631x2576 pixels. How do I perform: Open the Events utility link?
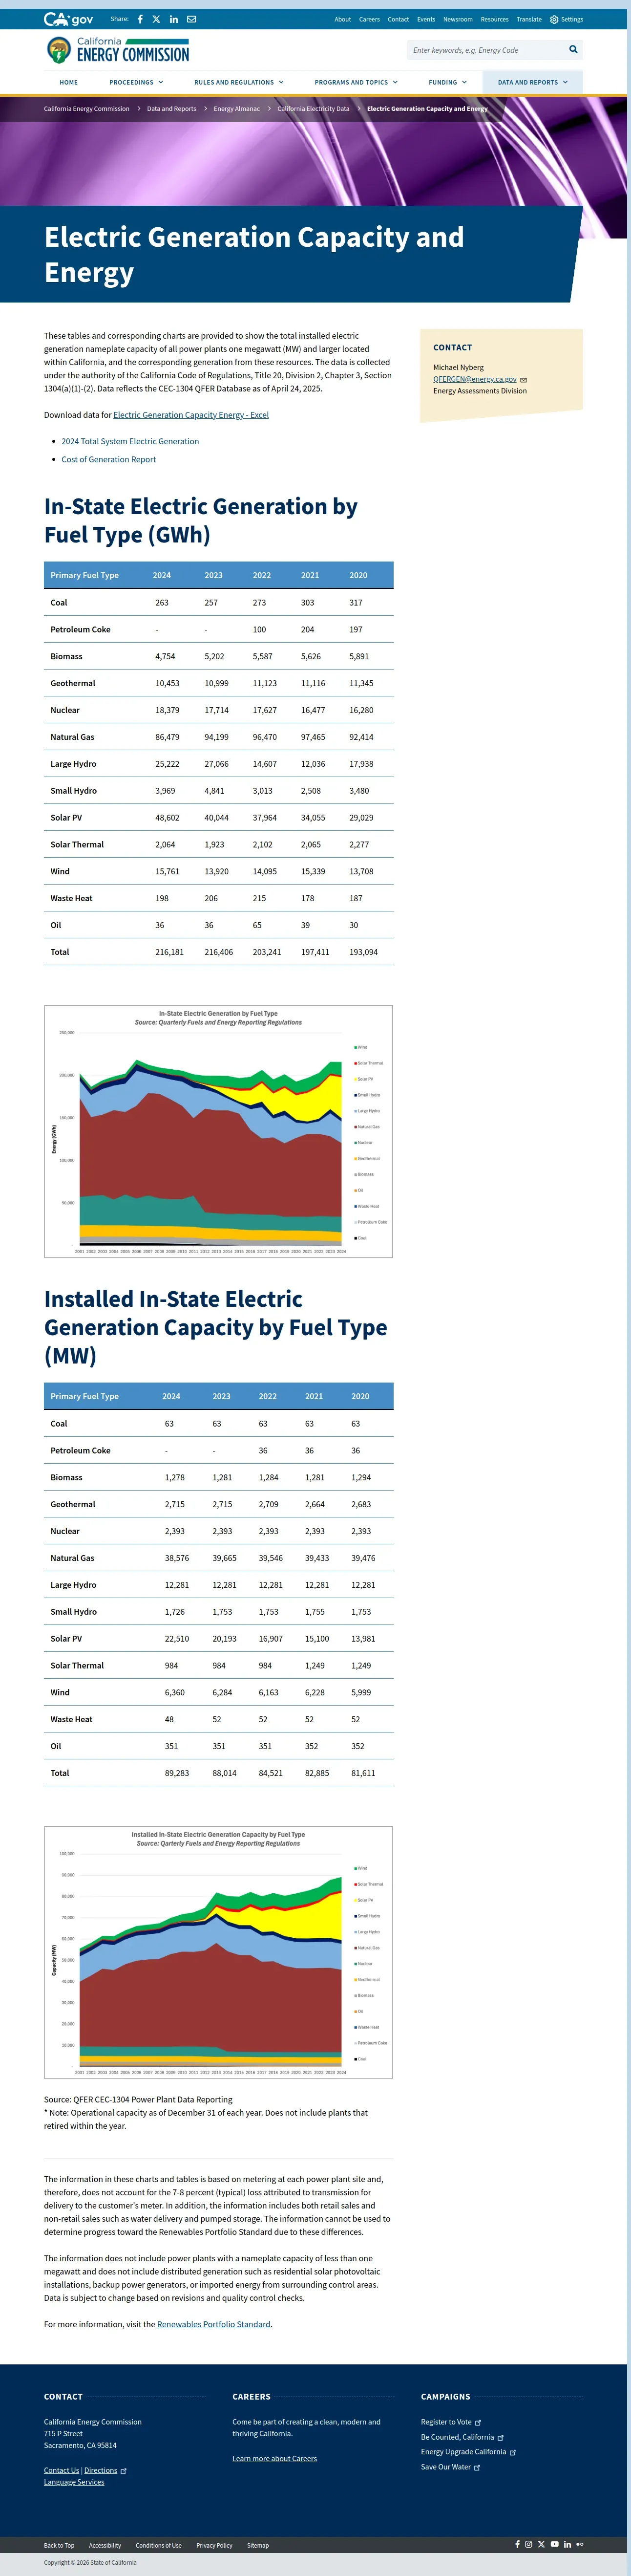click(x=426, y=19)
